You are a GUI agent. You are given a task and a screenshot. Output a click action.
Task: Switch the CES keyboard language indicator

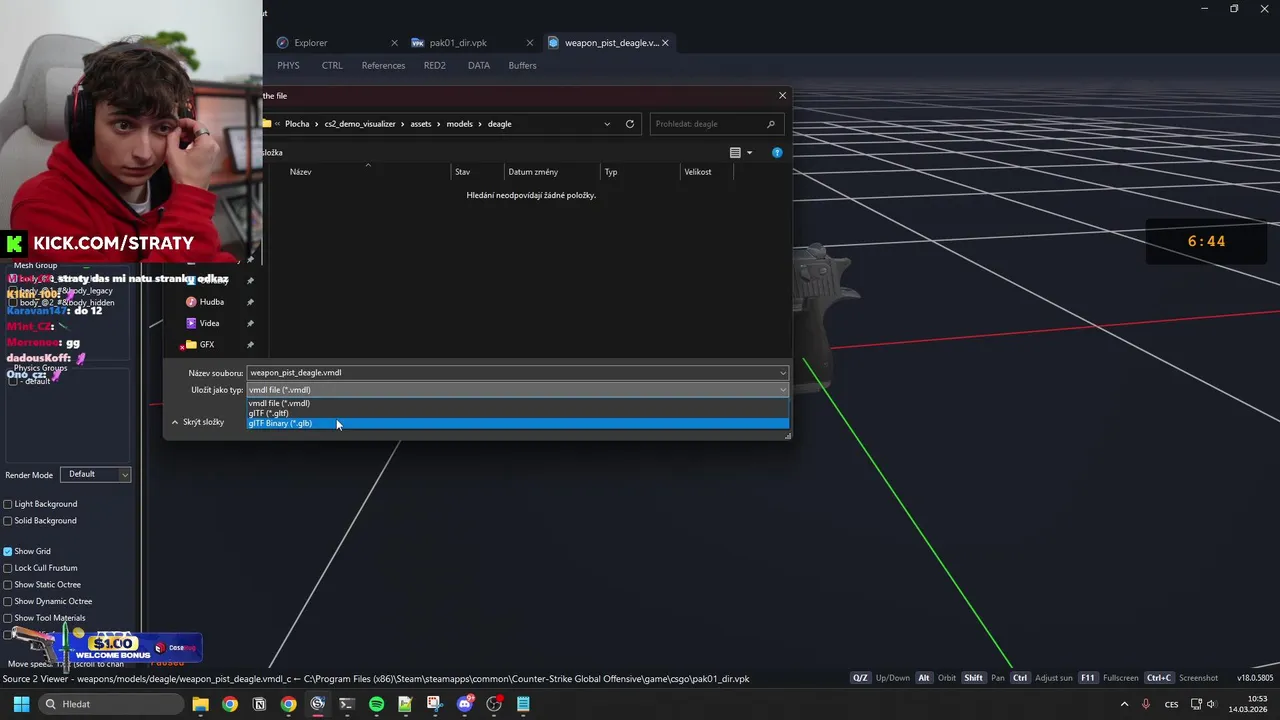tap(1171, 704)
